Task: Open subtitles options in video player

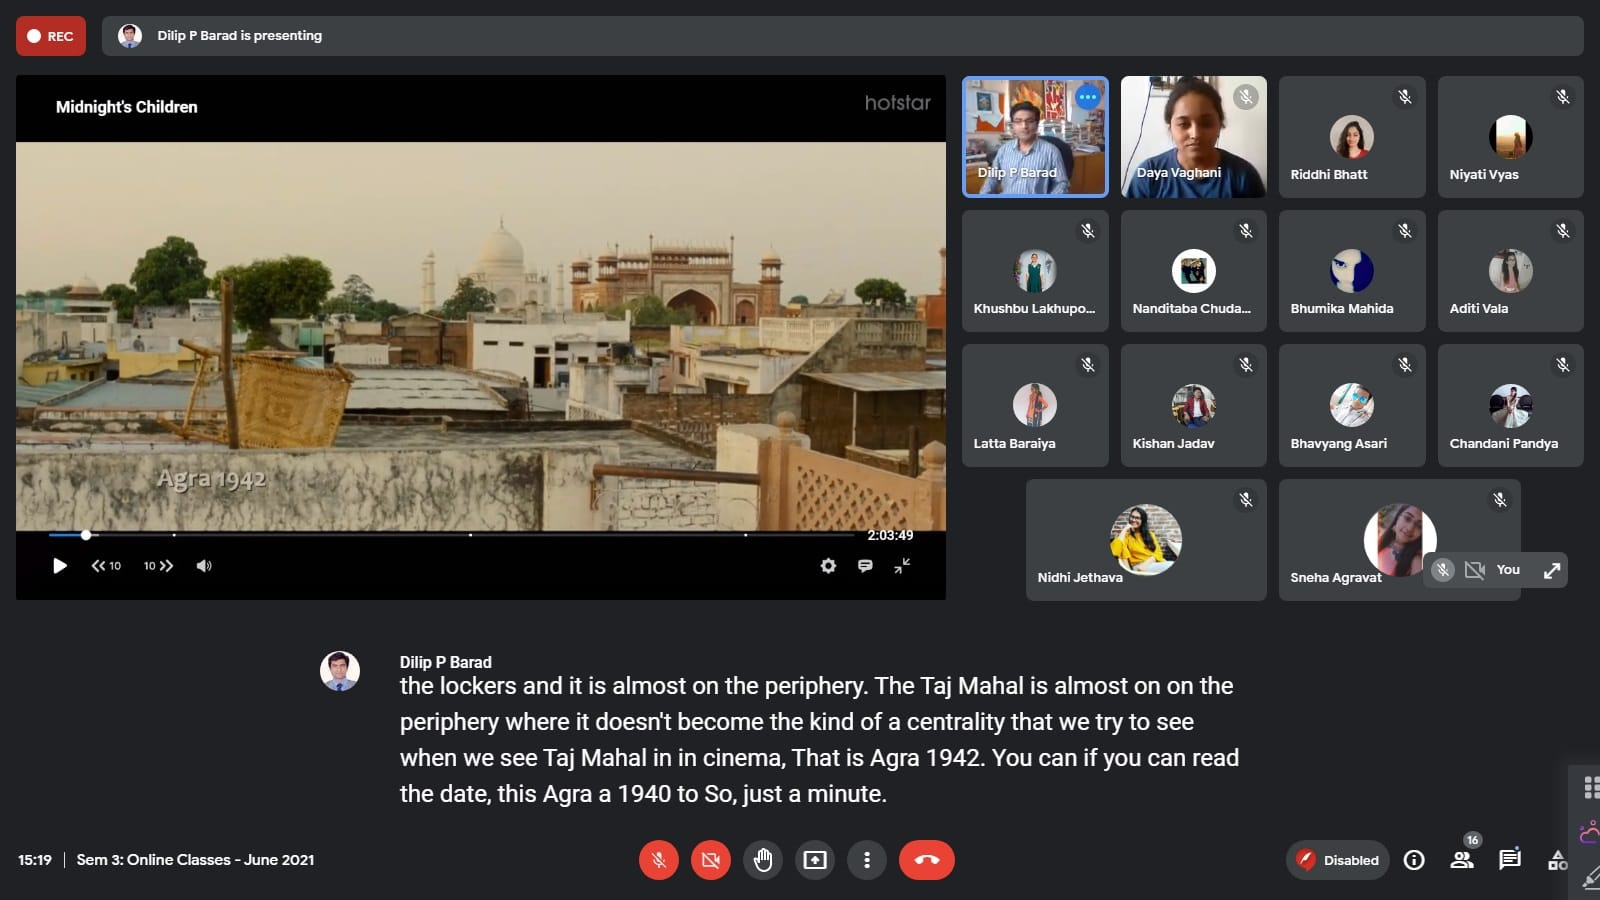Action: coord(865,566)
